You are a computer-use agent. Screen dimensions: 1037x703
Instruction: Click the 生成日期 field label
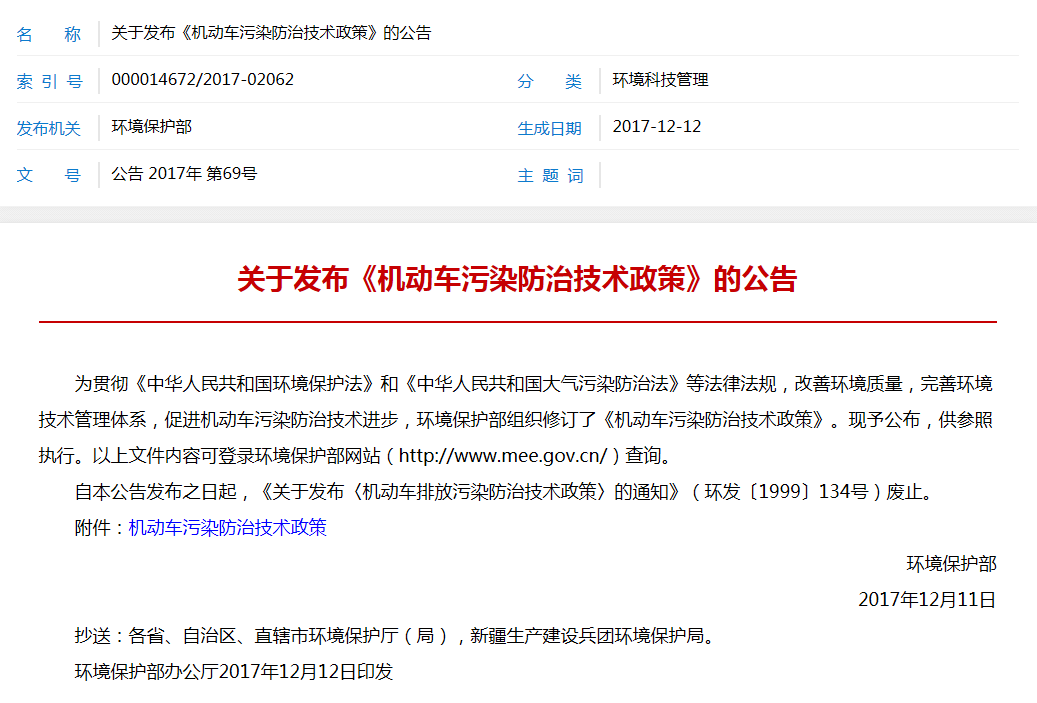(549, 128)
